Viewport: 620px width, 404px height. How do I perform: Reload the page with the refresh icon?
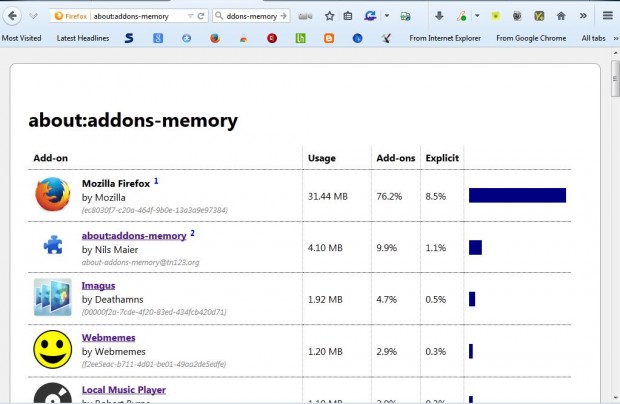coord(201,16)
